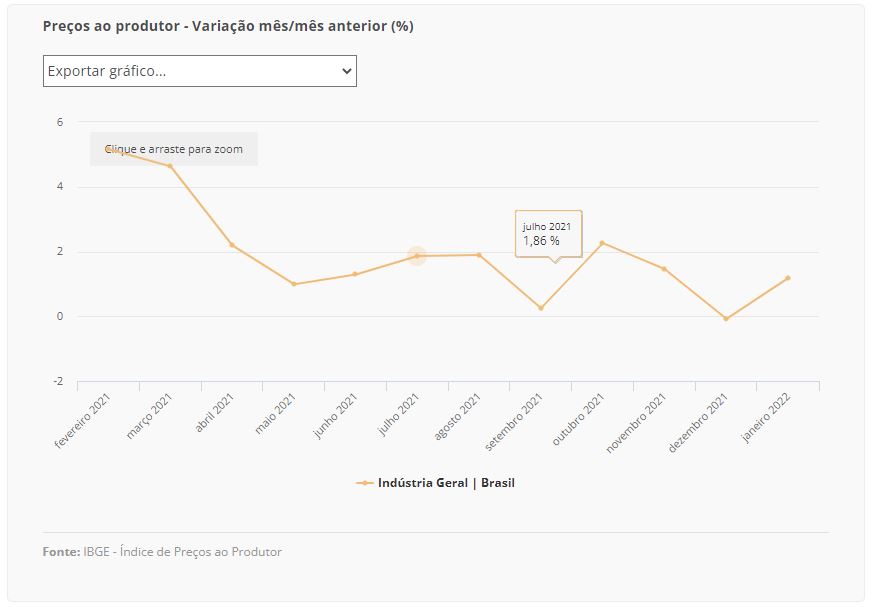Click the abril 2021 data point
The width and height of the screenshot is (872, 609).
[232, 245]
